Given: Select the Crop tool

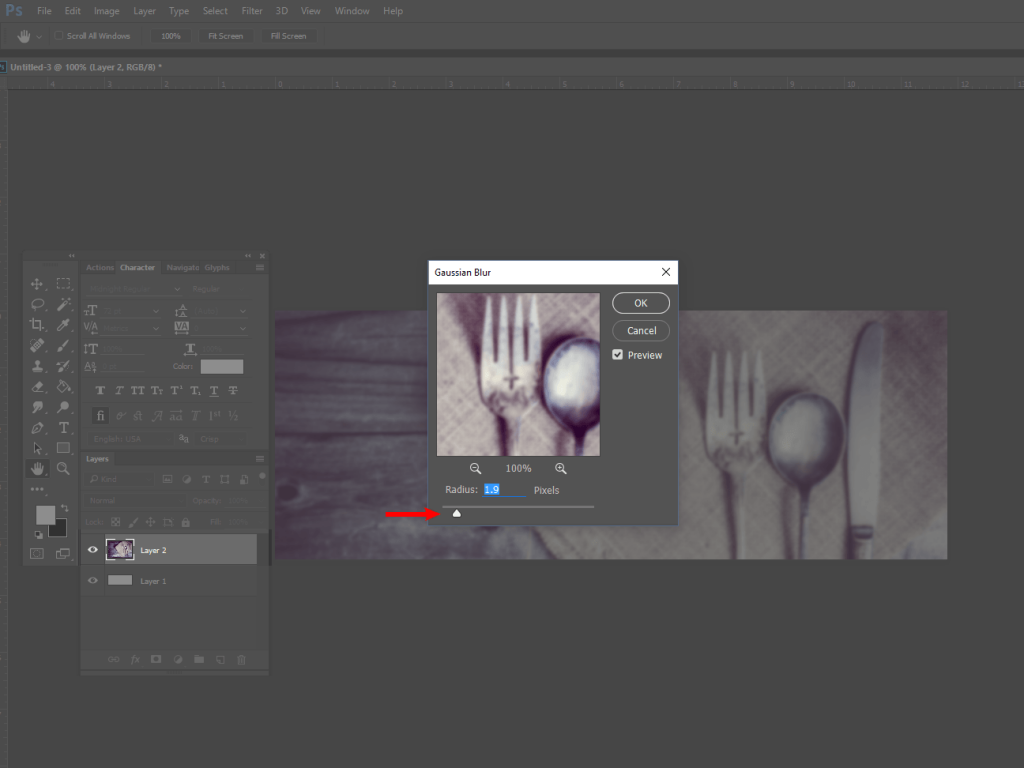Looking at the screenshot, I should 37,325.
